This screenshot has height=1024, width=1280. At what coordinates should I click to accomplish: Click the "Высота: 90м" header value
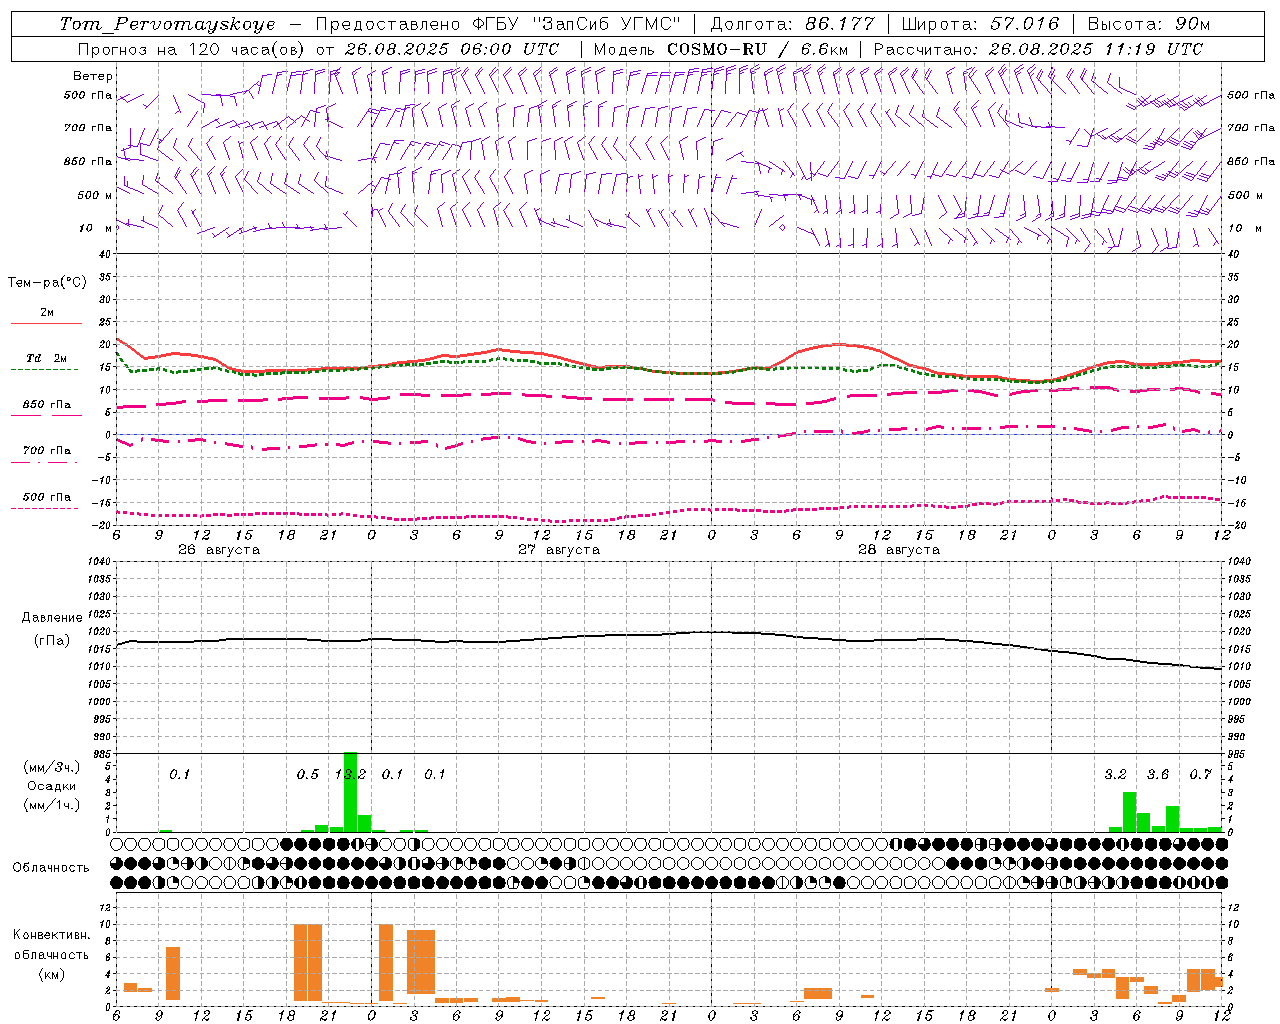click(x=1149, y=24)
